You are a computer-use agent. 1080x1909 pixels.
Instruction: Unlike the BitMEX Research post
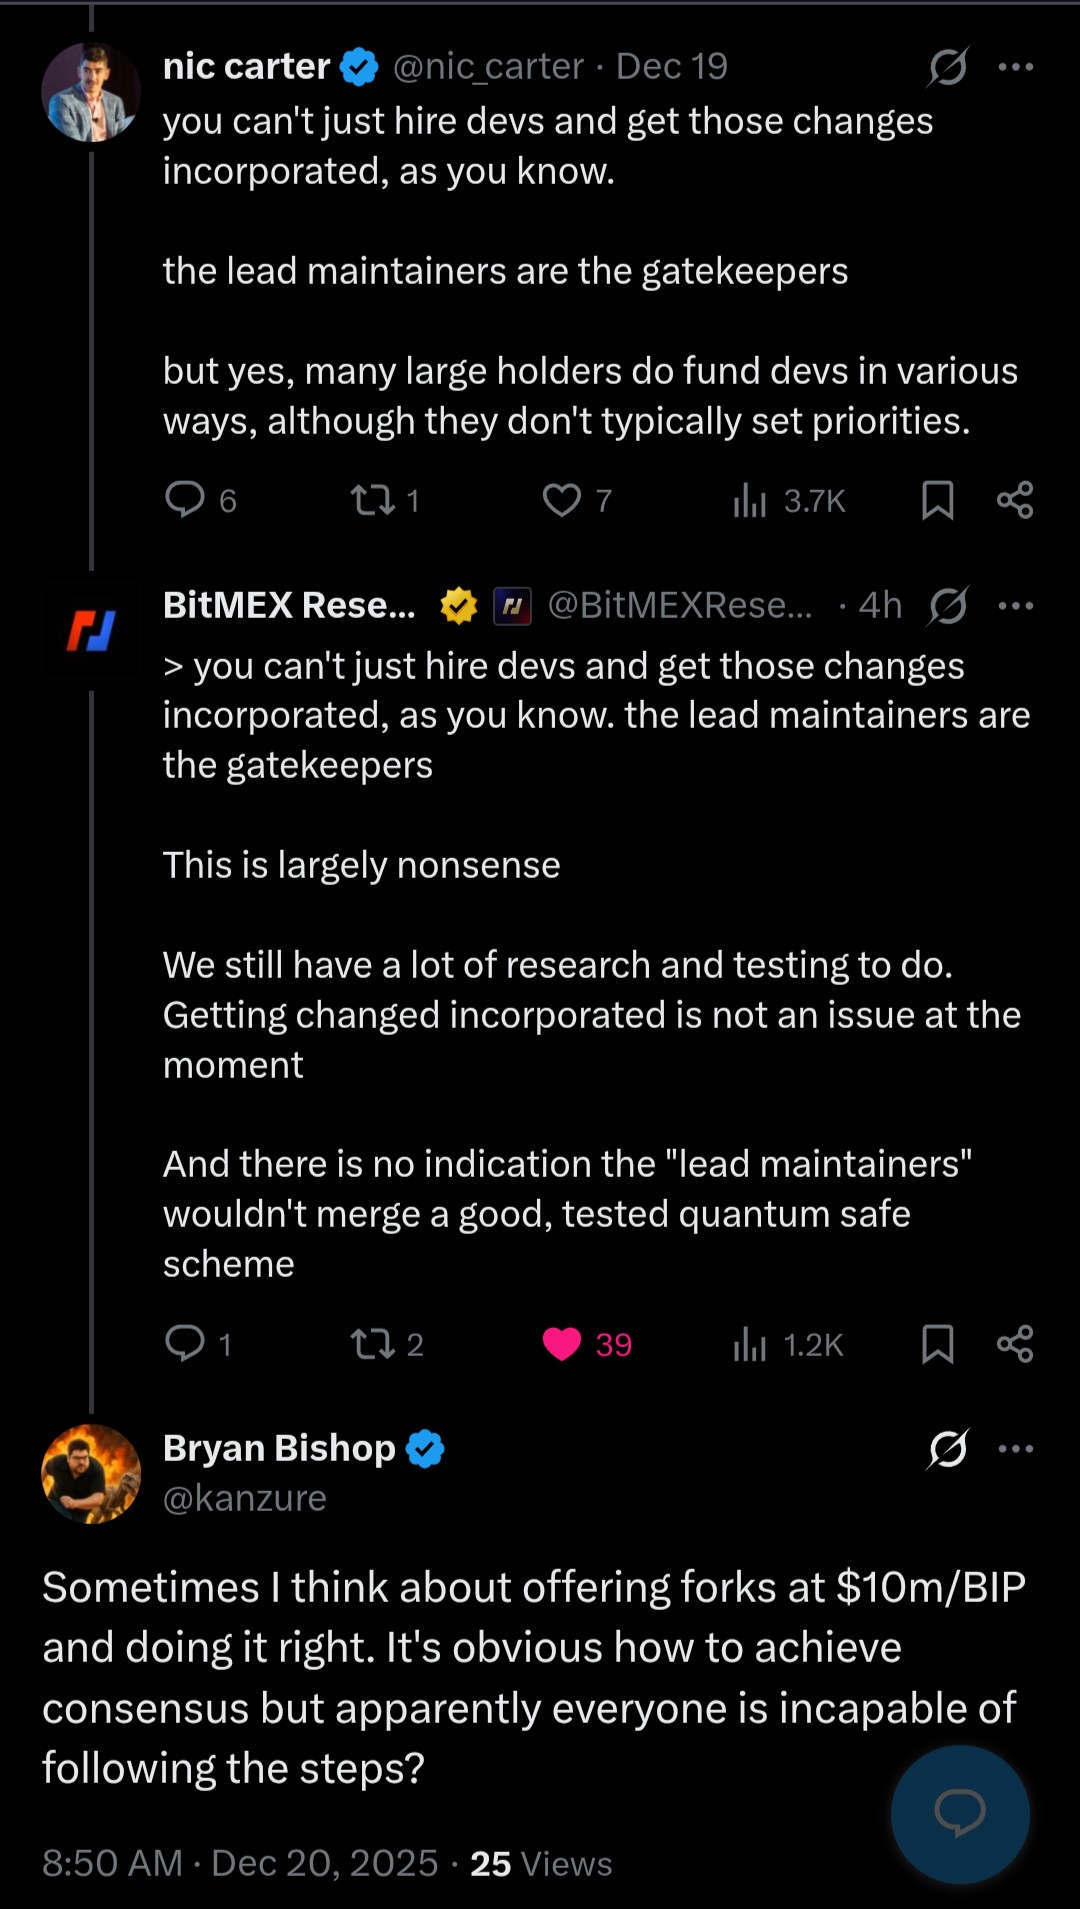click(x=562, y=1343)
